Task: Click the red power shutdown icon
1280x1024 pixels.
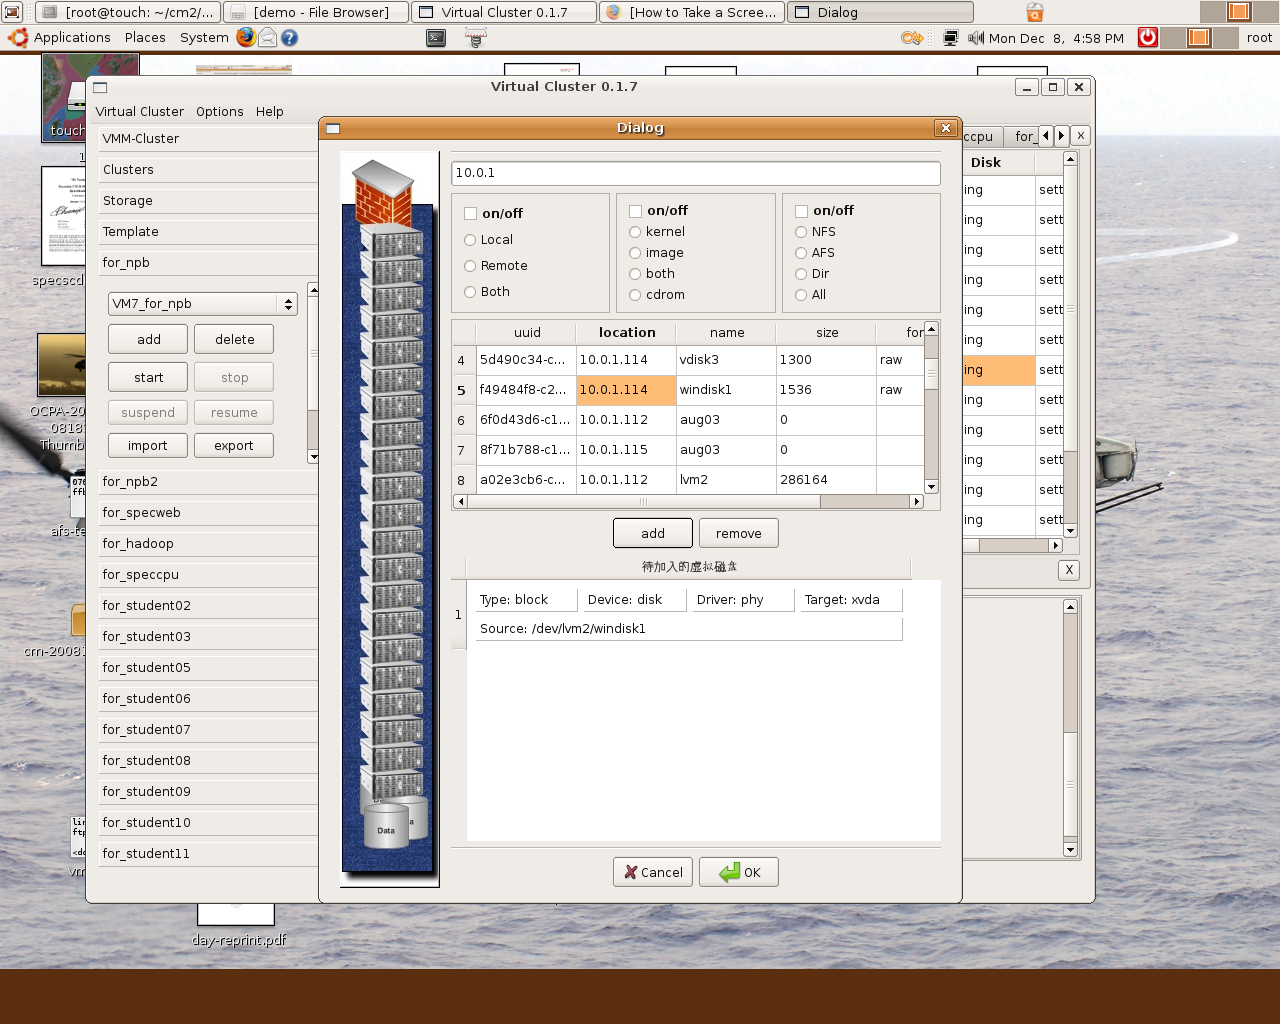Action: 1148,38
